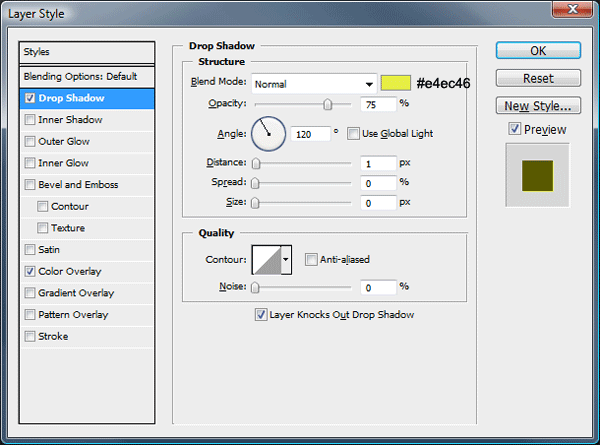
Task: Click the OK button
Action: [x=538, y=51]
